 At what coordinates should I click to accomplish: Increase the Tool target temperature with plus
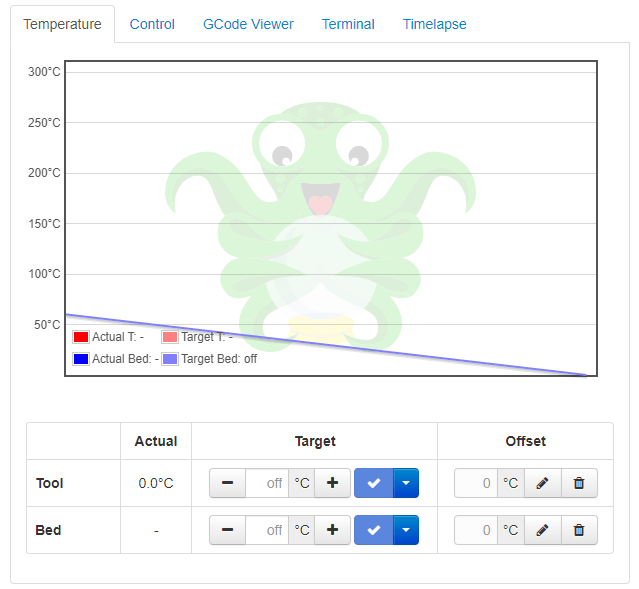point(333,483)
